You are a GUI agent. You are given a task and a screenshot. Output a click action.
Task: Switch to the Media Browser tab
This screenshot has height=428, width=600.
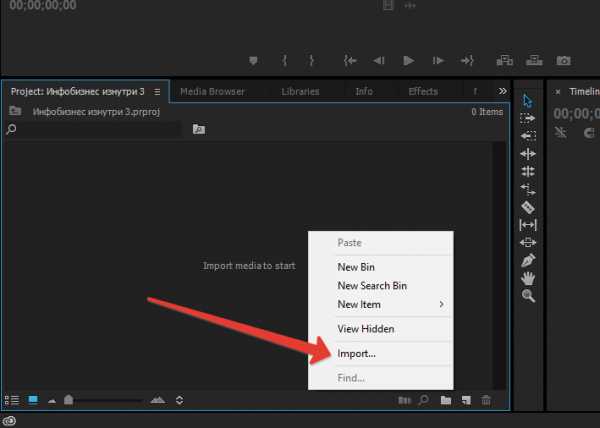point(212,92)
